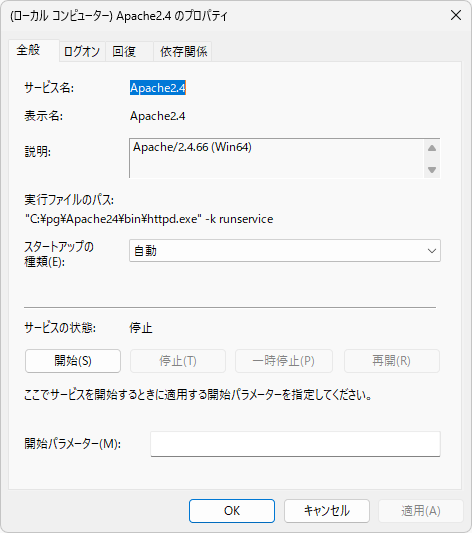Open the ログオン tab

click(x=82, y=52)
